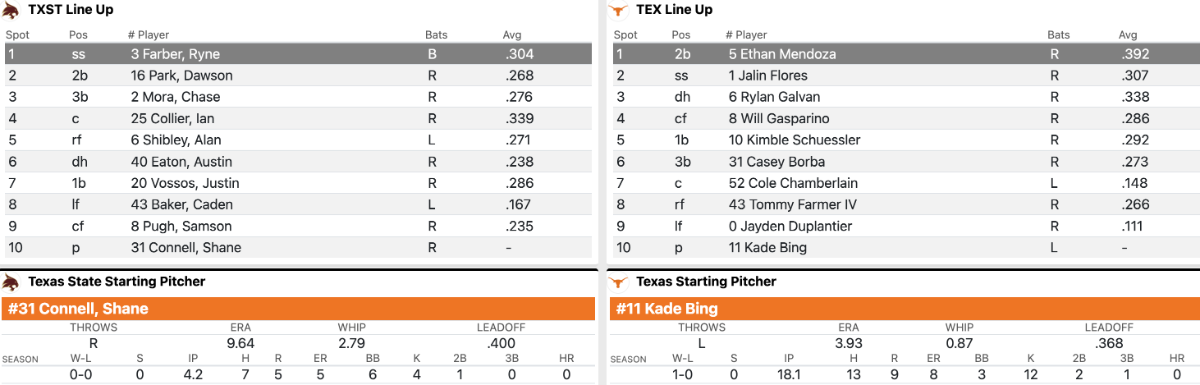Viewport: 1200px width, 385px height.
Task: Click Pos column header in TXST lineup
Action: coord(78,35)
